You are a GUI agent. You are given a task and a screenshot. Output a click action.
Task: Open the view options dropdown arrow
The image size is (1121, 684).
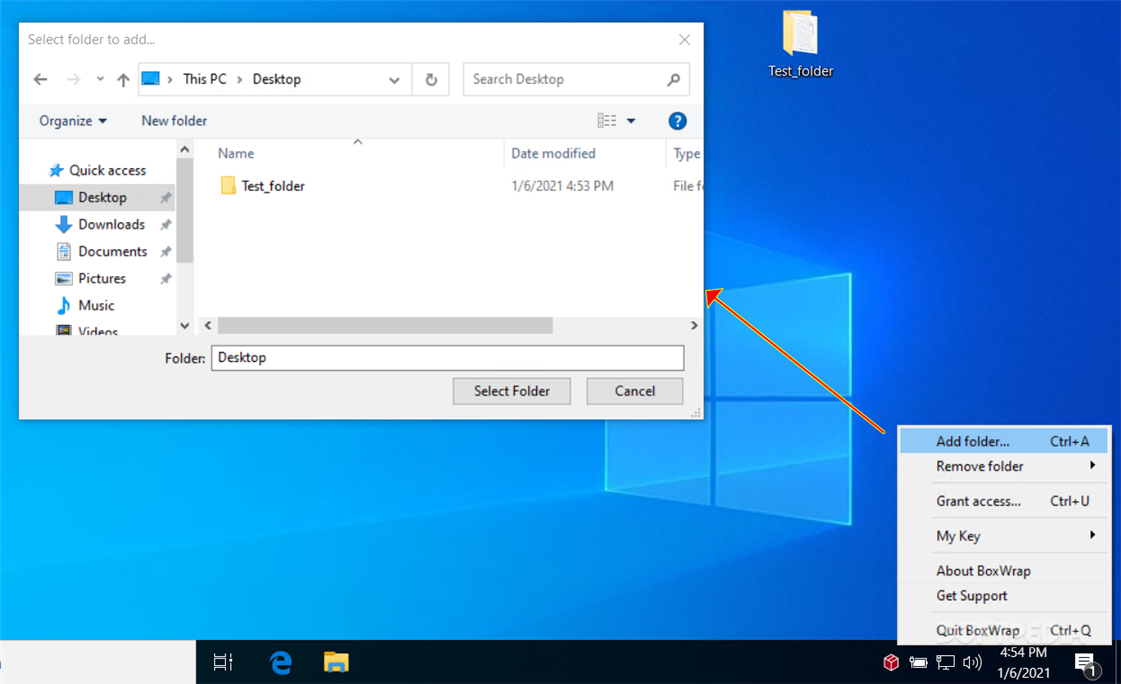pos(631,121)
